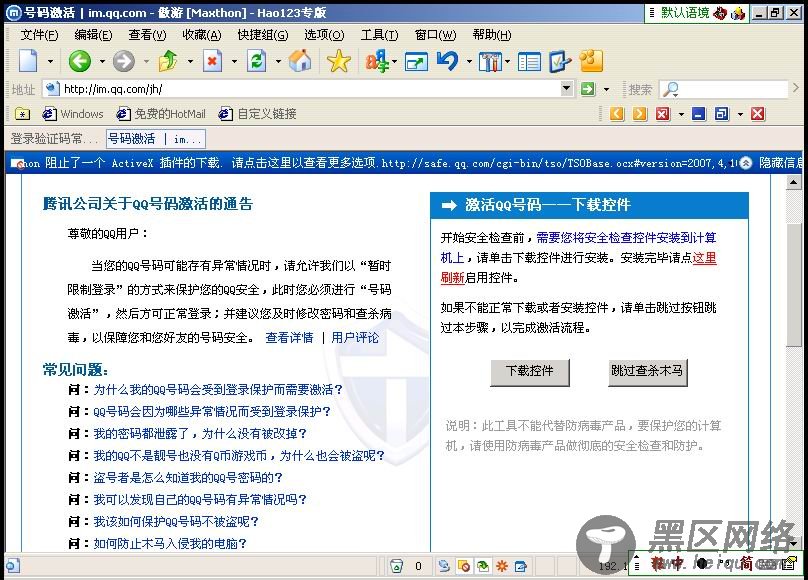Go to Home page icon
This screenshot has width=808, height=580.
300,61
